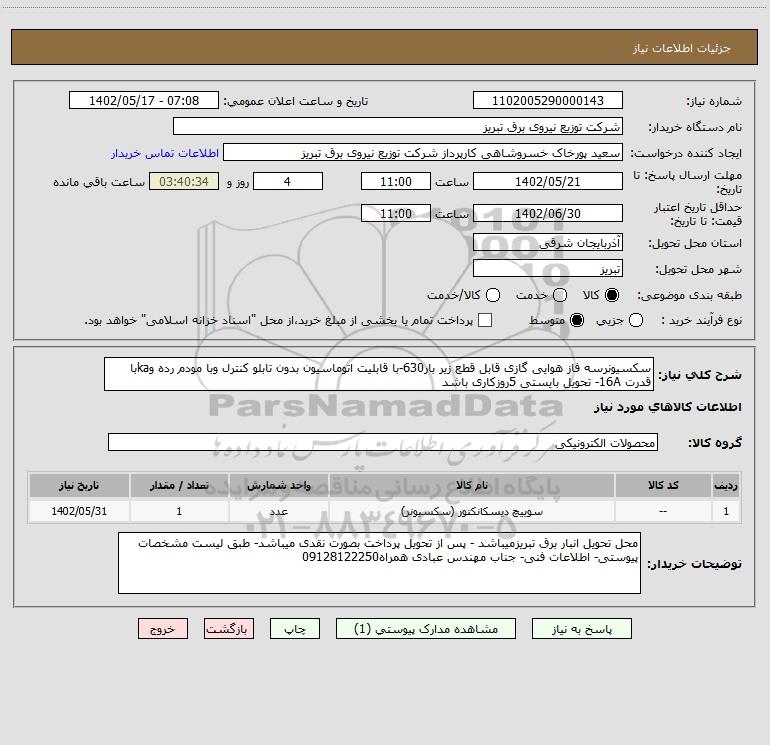Click the province field آذربایجان شرقی
The image size is (770, 745).
click(x=548, y=242)
